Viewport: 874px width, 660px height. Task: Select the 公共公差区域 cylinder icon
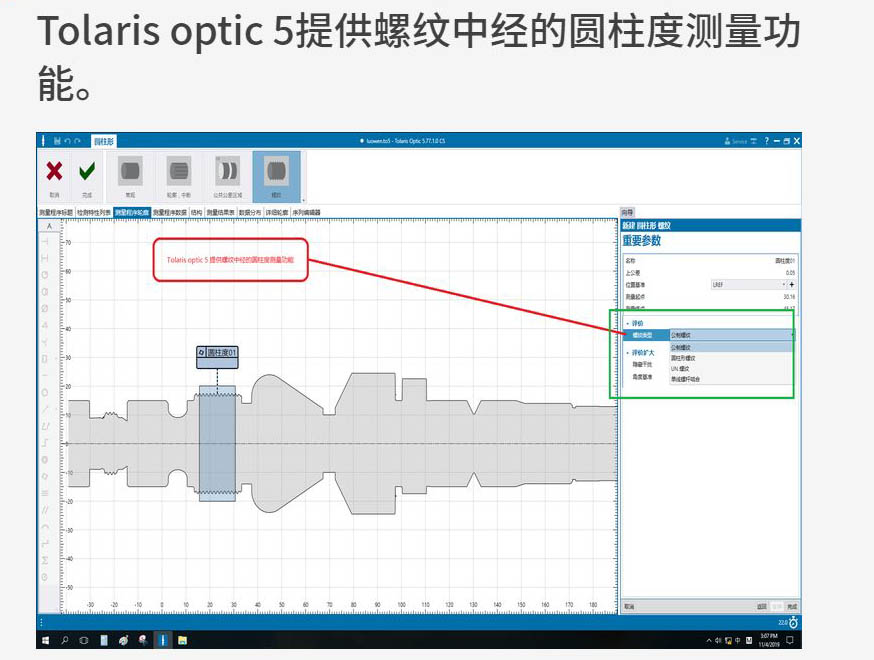coord(227,171)
